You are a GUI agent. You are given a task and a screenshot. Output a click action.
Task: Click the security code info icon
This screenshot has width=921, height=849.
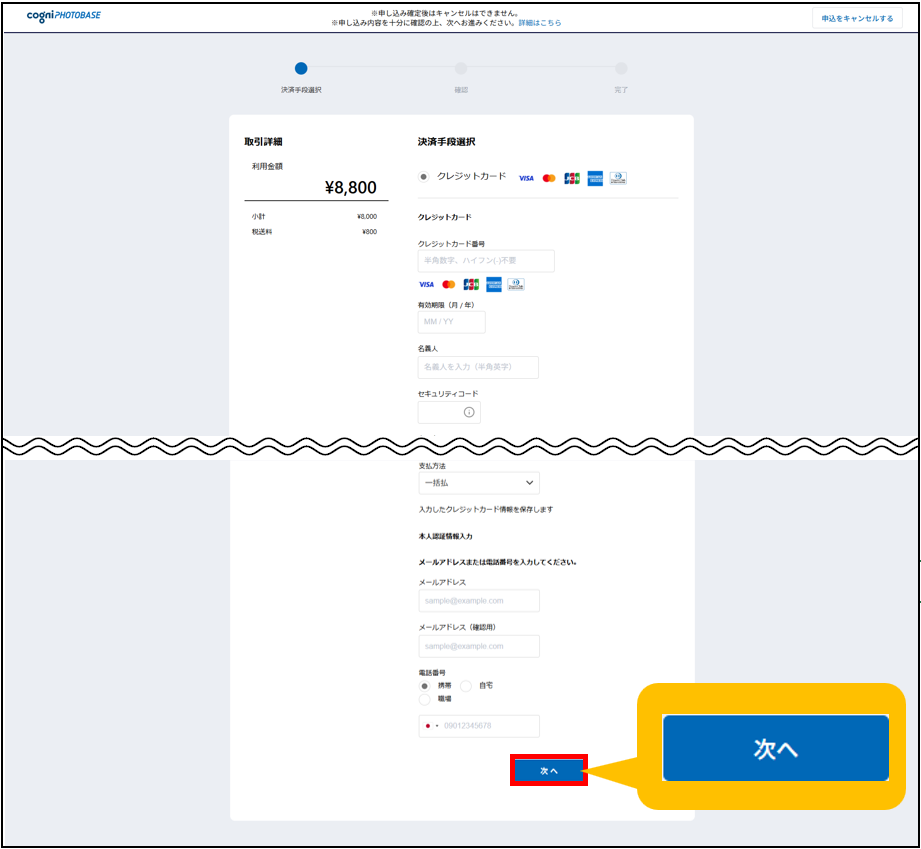[x=469, y=412]
